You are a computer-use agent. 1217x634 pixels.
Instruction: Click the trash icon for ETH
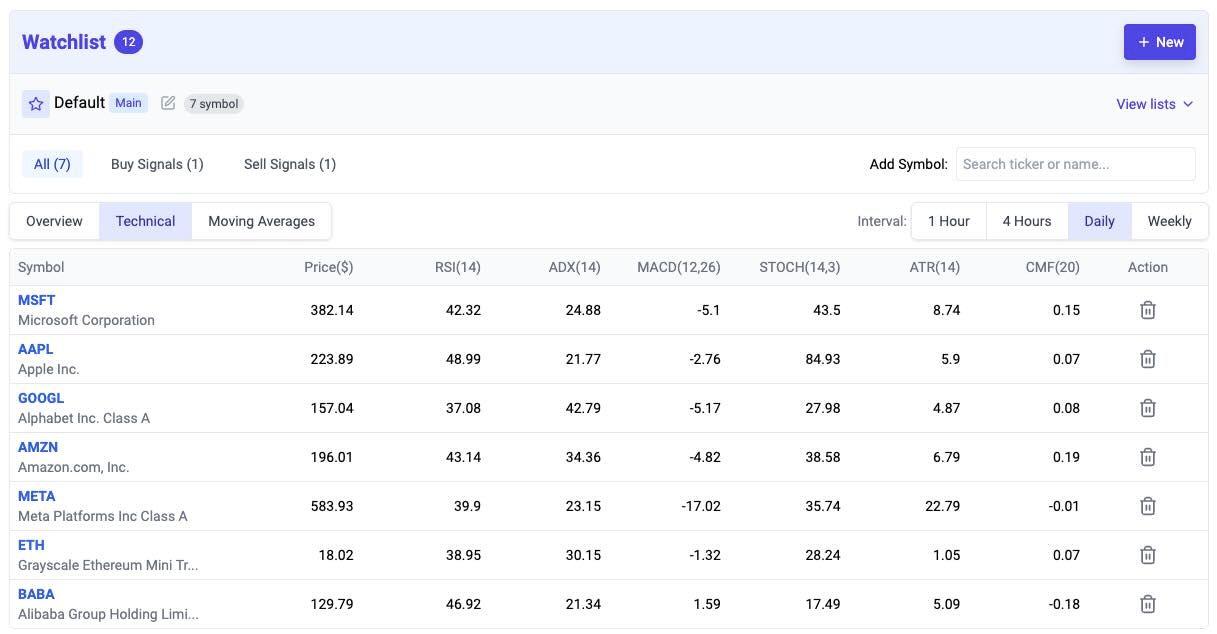pos(1147,555)
